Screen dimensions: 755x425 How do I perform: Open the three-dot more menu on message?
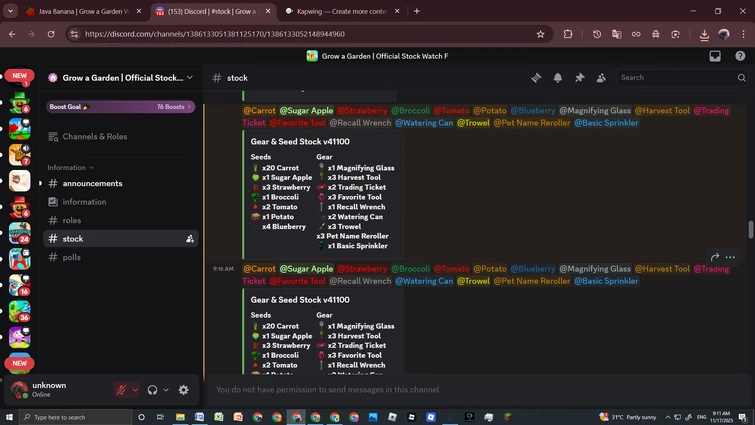point(730,257)
